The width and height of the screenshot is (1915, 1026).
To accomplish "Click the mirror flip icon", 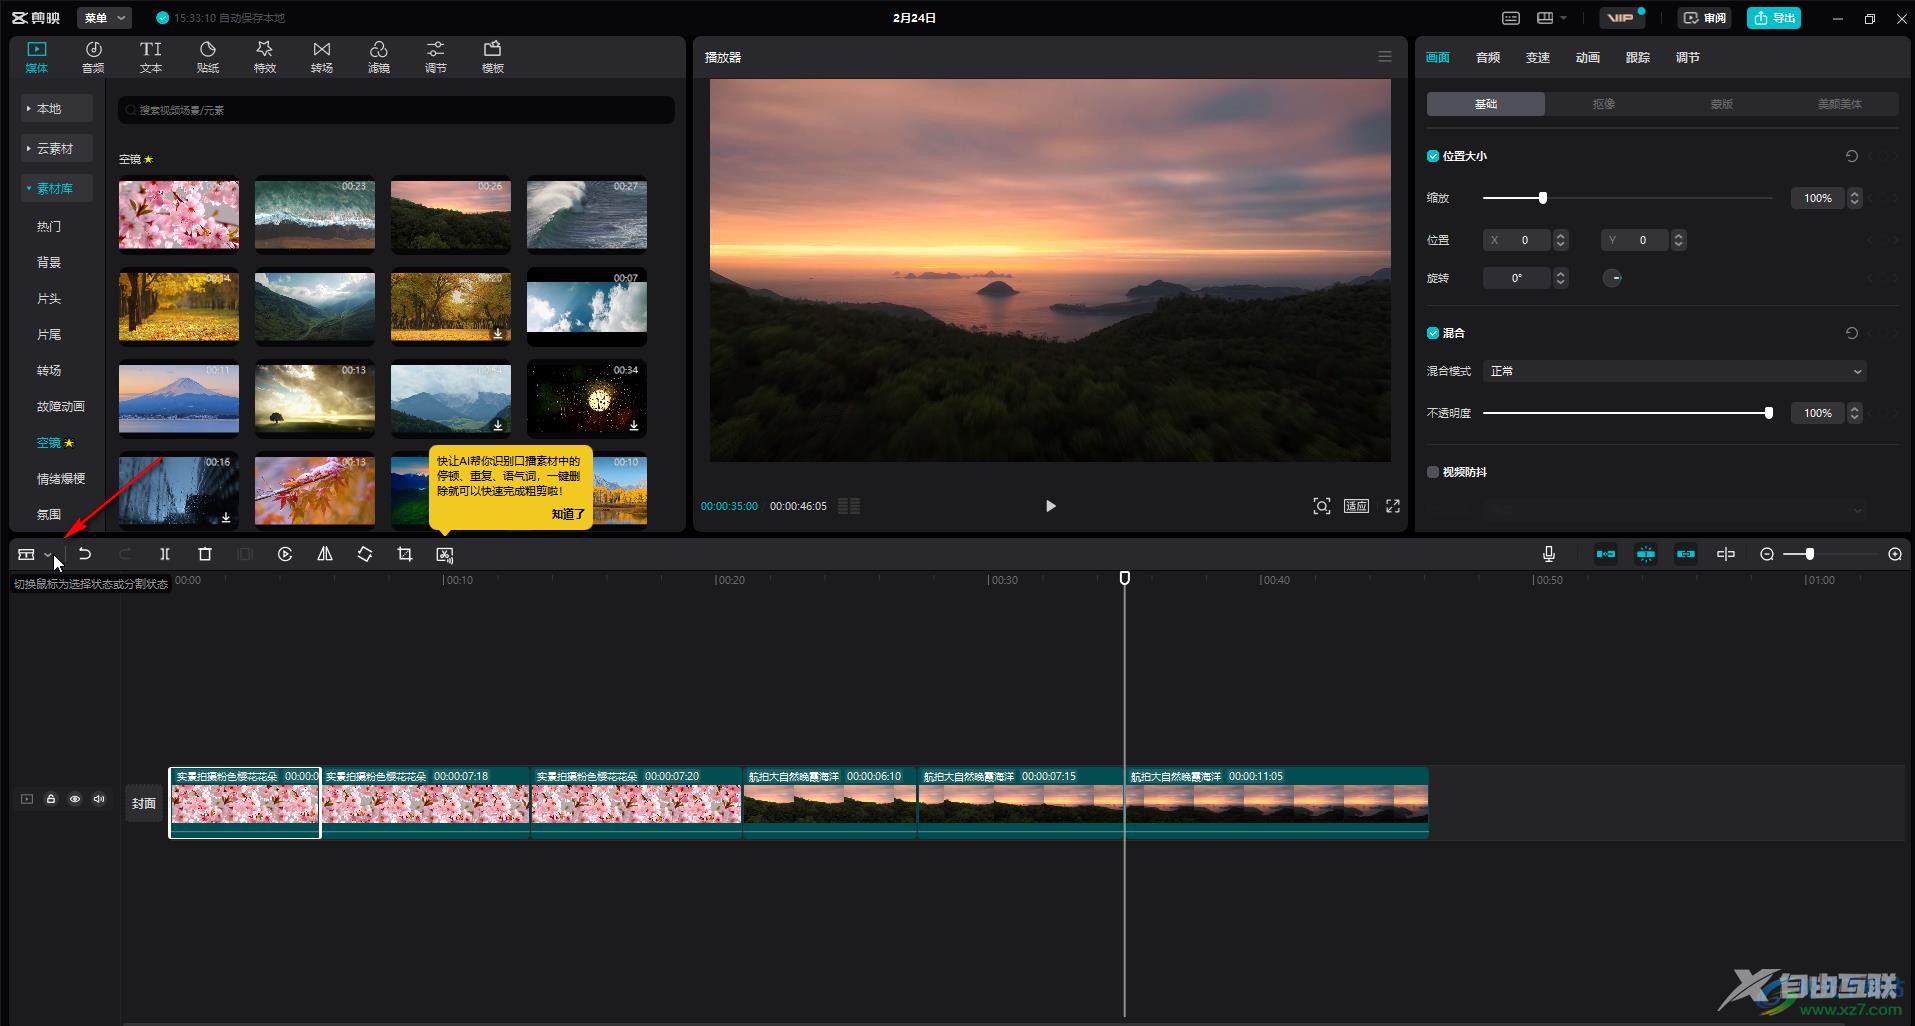I will 325,554.
